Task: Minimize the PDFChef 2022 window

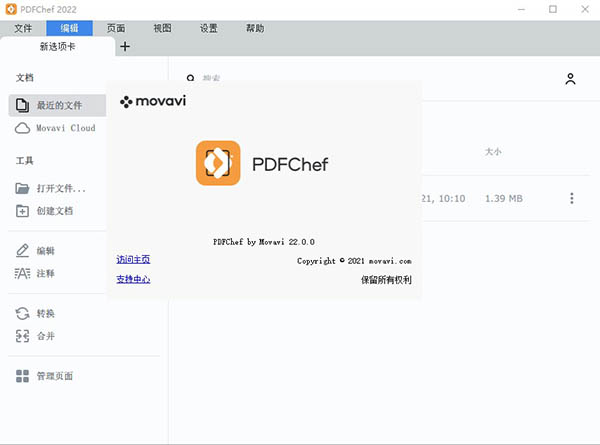Action: (x=521, y=9)
